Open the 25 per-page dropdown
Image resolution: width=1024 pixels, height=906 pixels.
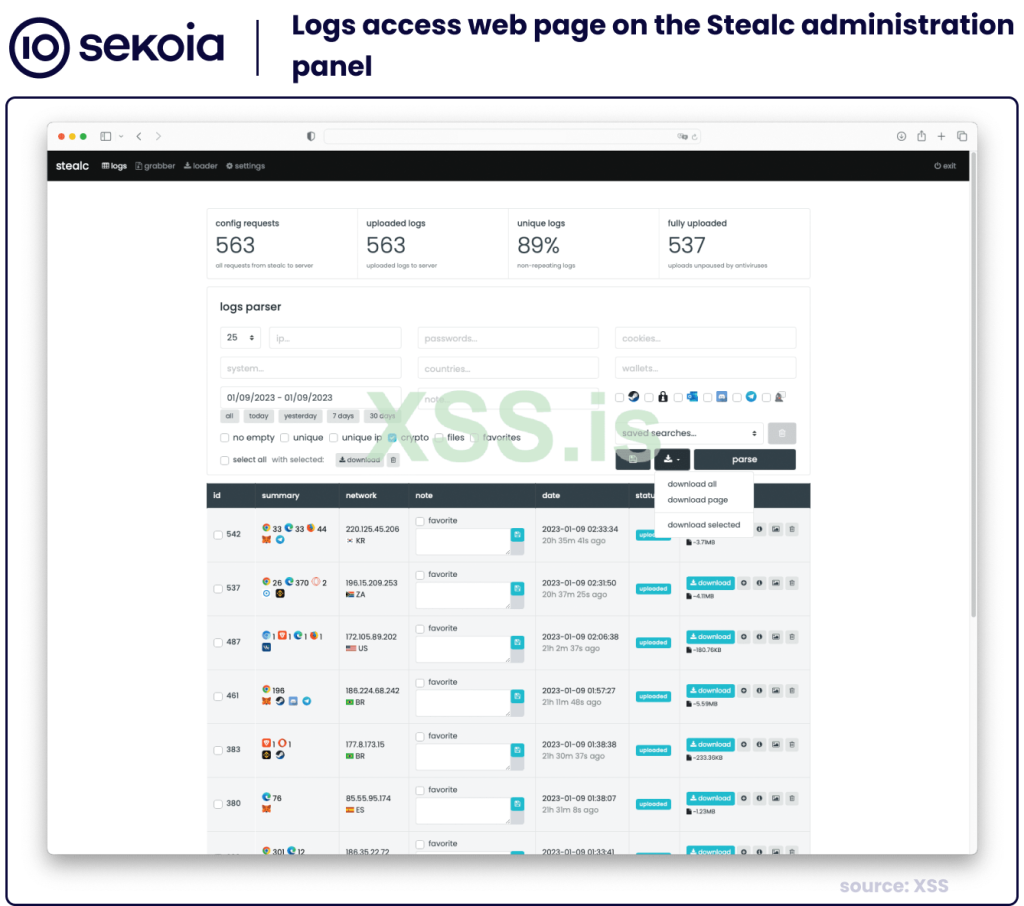[x=240, y=338]
